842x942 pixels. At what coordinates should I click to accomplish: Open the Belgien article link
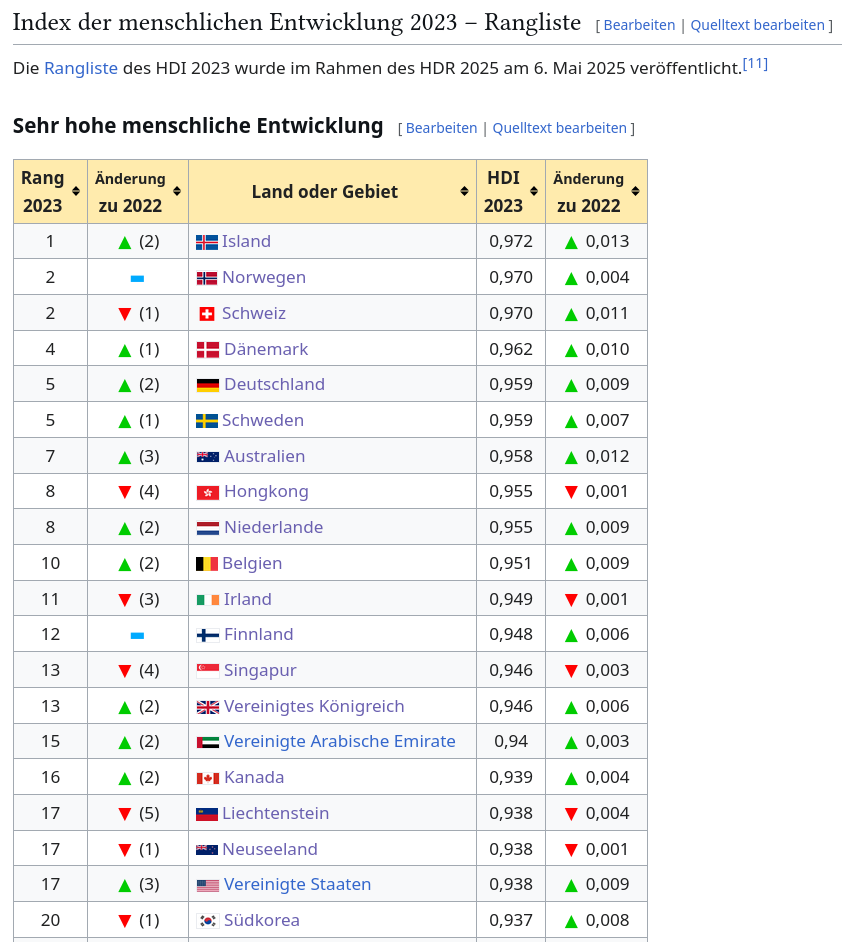click(x=252, y=564)
